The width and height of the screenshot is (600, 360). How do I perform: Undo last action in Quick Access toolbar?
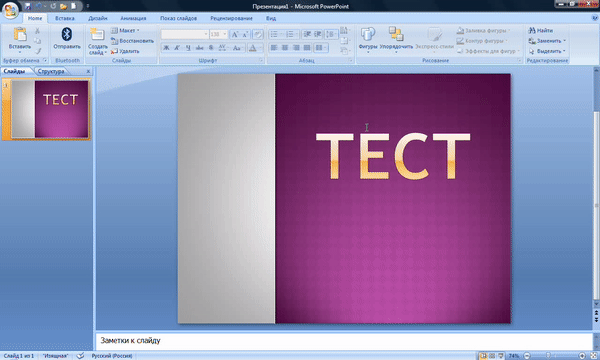pyautogui.click(x=39, y=7)
